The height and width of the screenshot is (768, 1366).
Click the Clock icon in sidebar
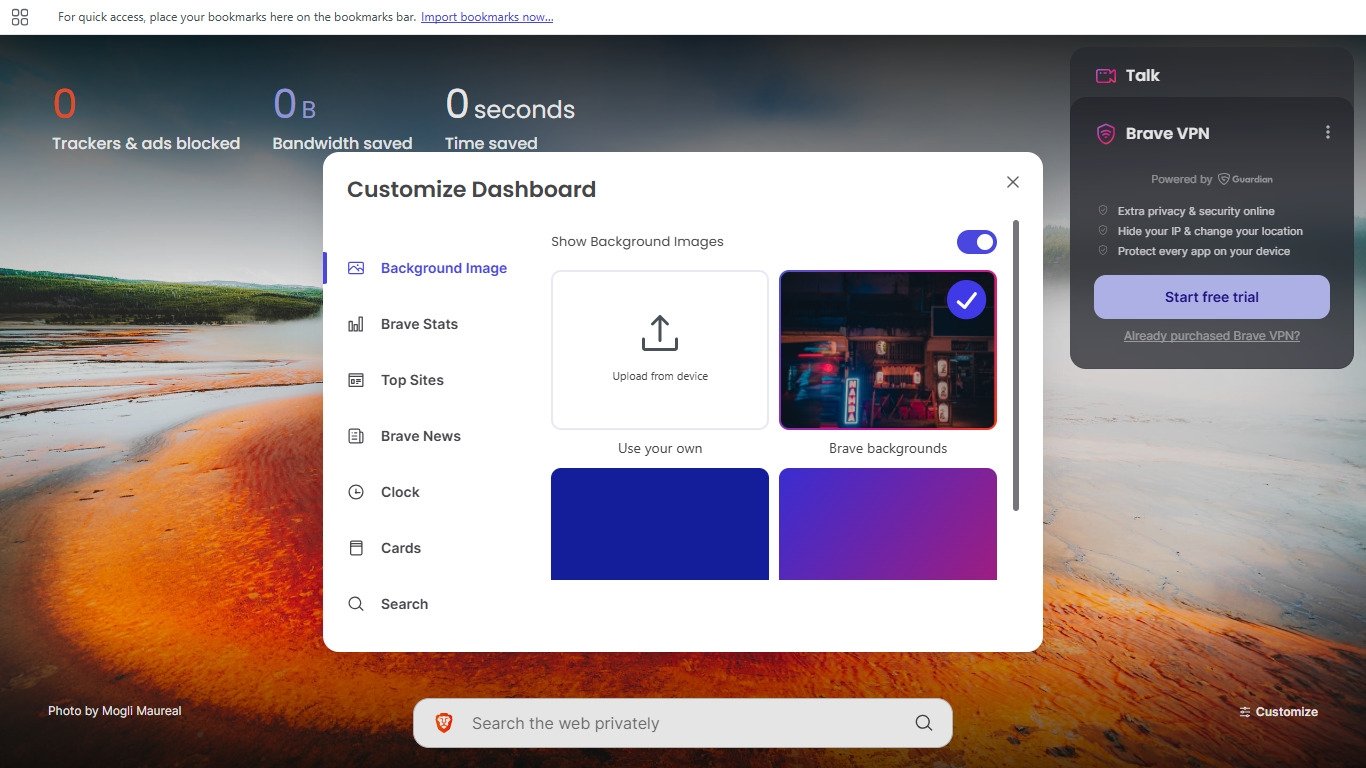pyautogui.click(x=356, y=492)
